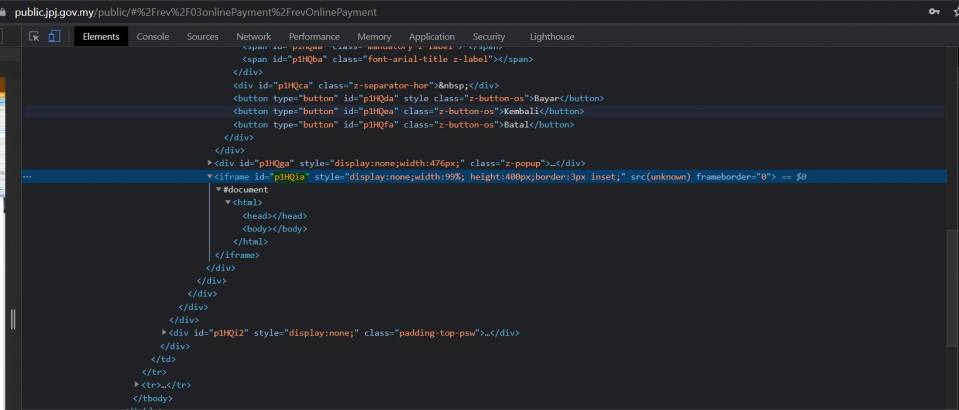Viewport: 959px width, 410px height.
Task: Select the Batal button element row
Action: click(404, 124)
